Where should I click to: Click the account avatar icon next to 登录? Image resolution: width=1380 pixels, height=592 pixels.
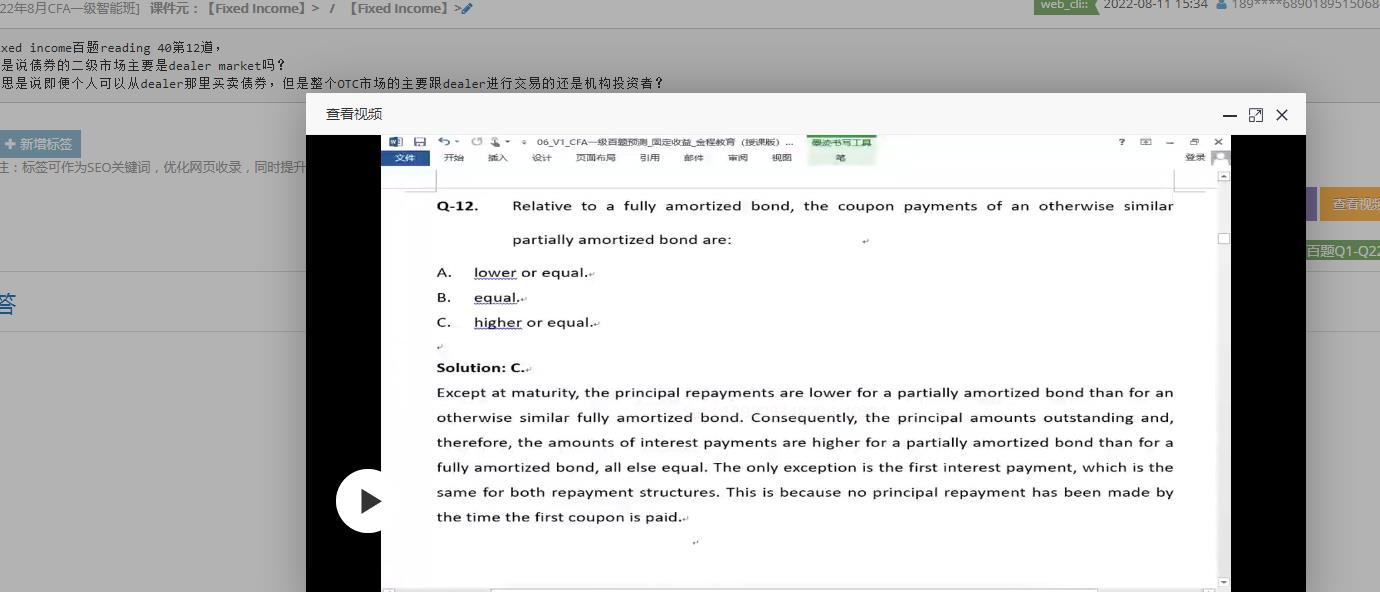[1220, 158]
